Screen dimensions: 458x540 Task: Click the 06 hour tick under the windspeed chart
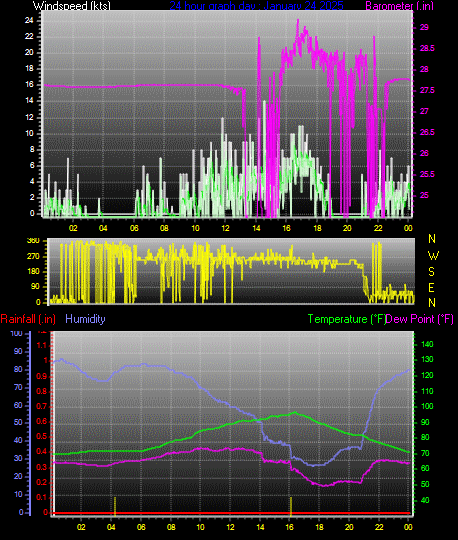[134, 228]
